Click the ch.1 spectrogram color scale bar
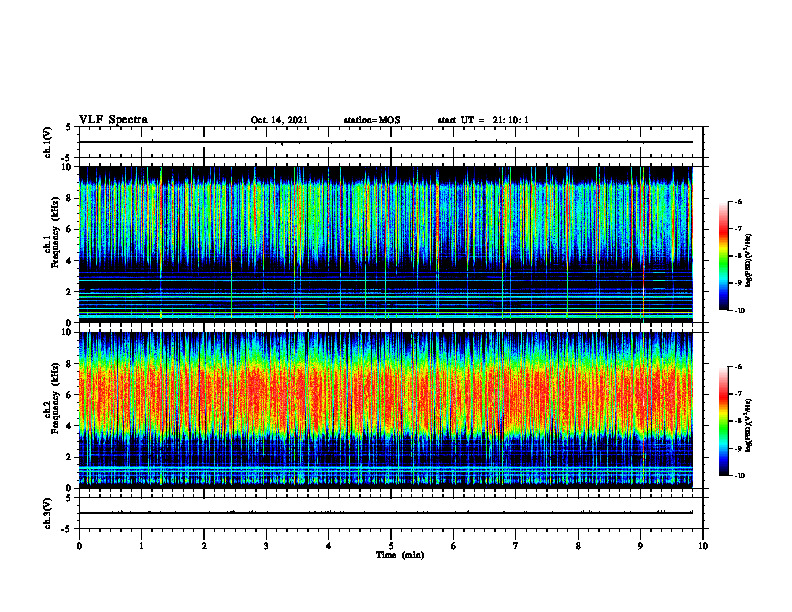The height and width of the screenshot is (612, 792). pyautogui.click(x=723, y=256)
